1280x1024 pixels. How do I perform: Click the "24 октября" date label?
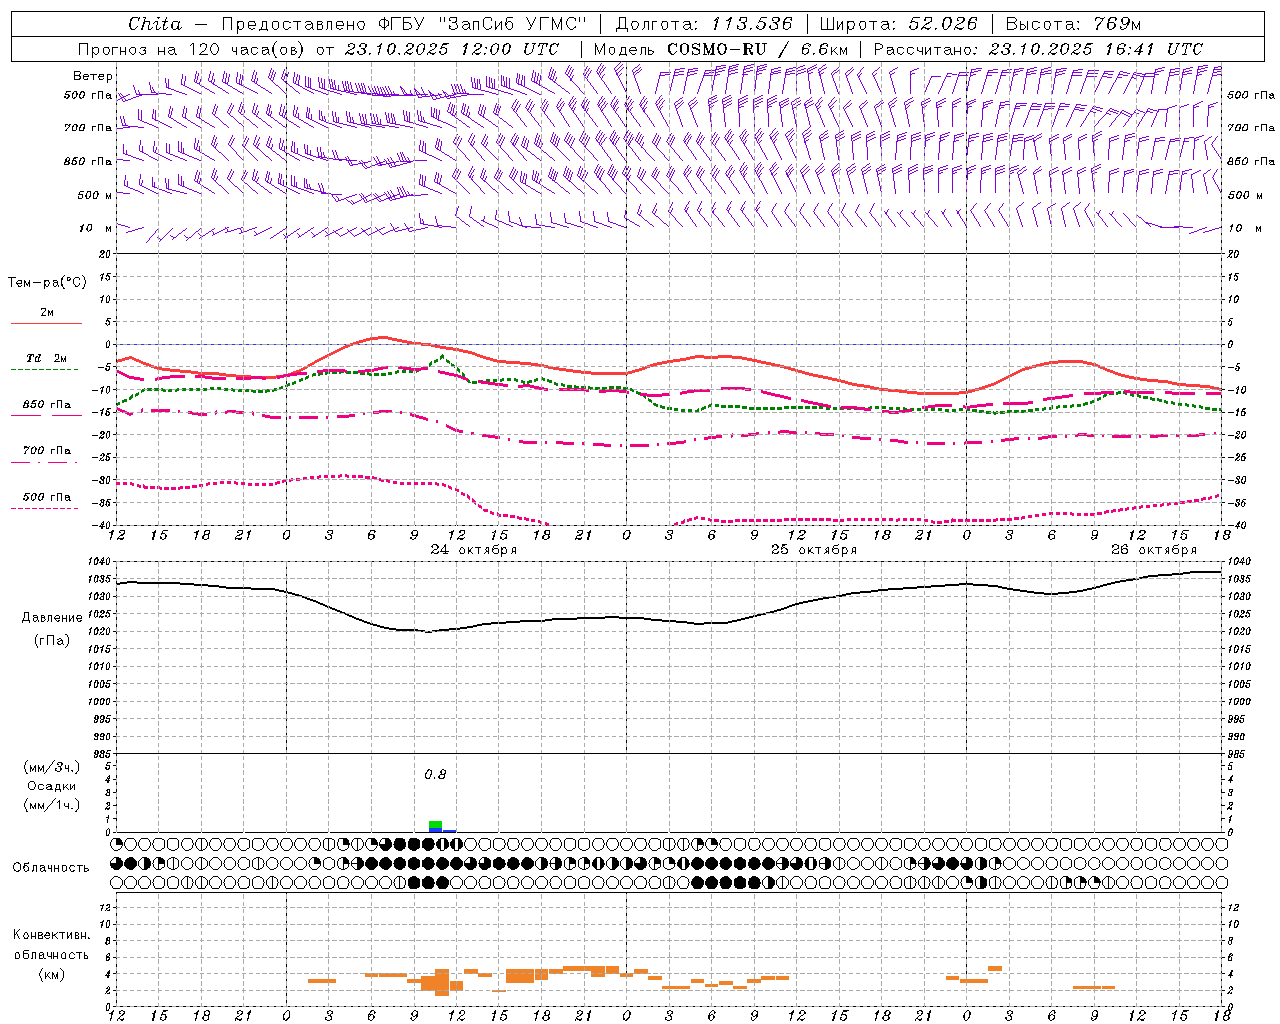(x=474, y=550)
